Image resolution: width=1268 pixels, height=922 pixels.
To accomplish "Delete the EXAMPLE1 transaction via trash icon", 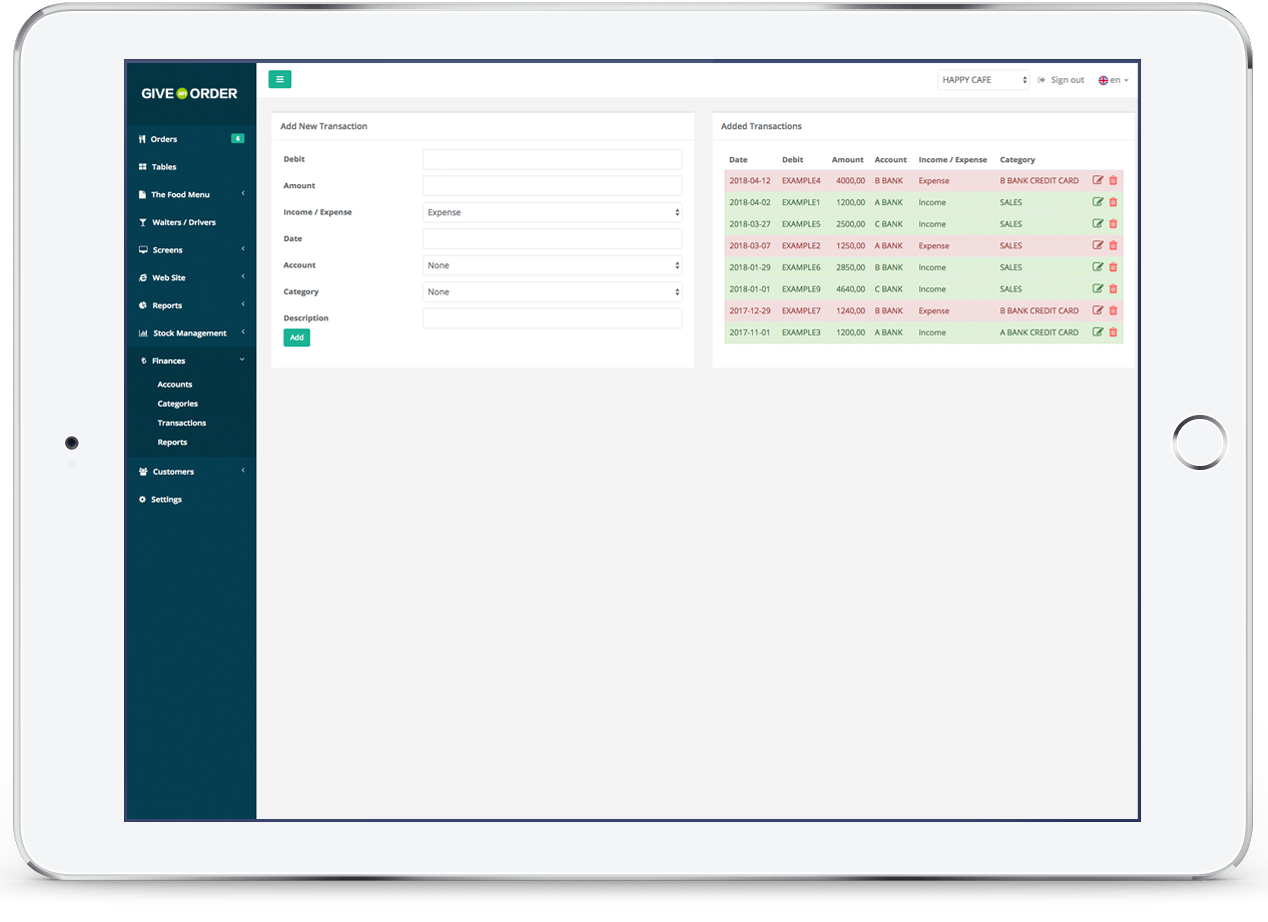I will [1113, 202].
